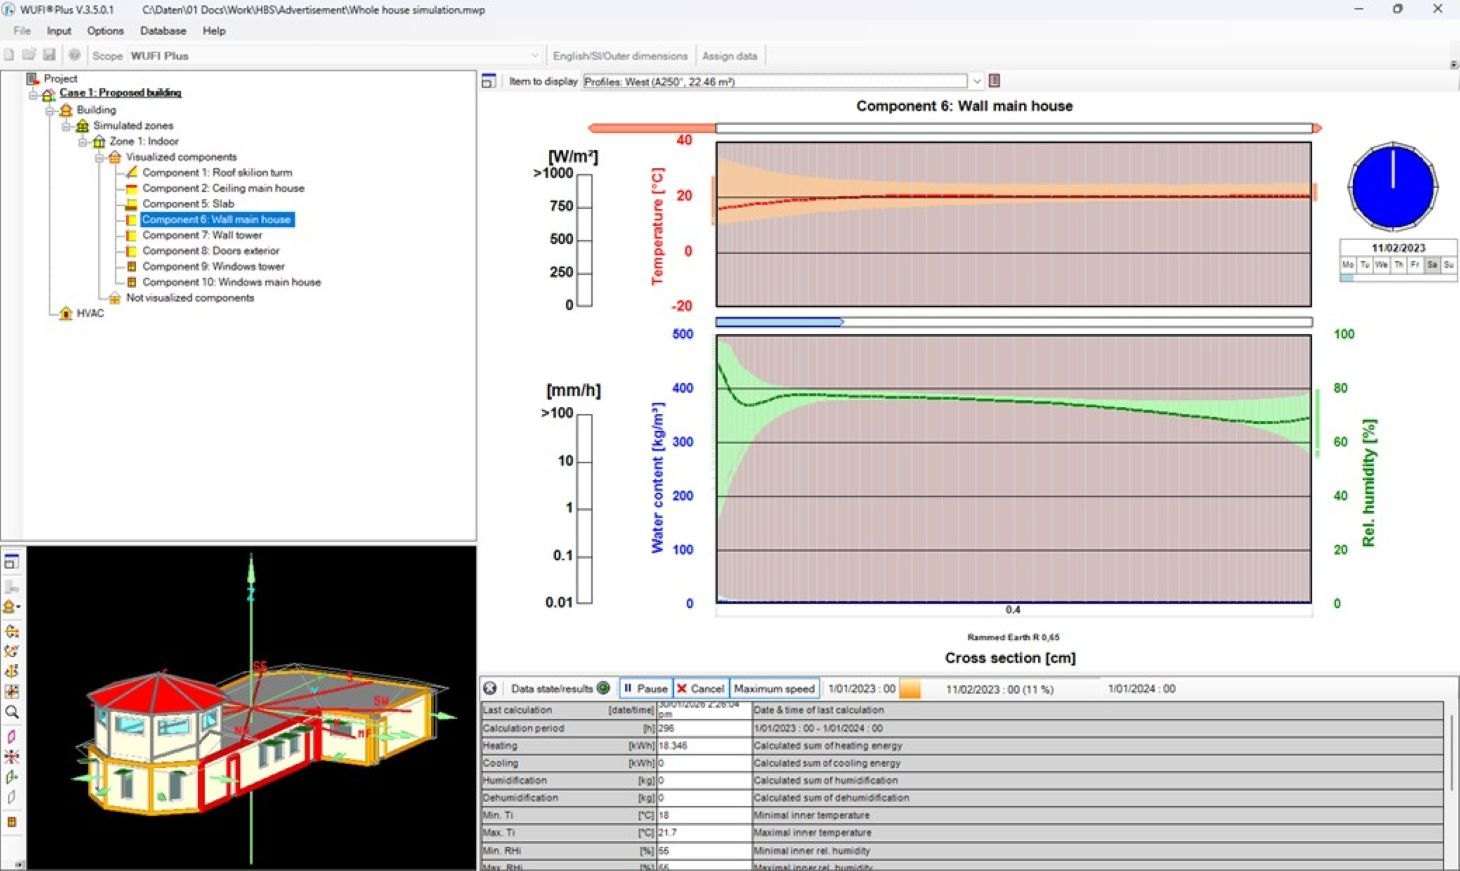Set calculation to Maximum speed
Image resolution: width=1460 pixels, height=871 pixels.
coord(774,688)
